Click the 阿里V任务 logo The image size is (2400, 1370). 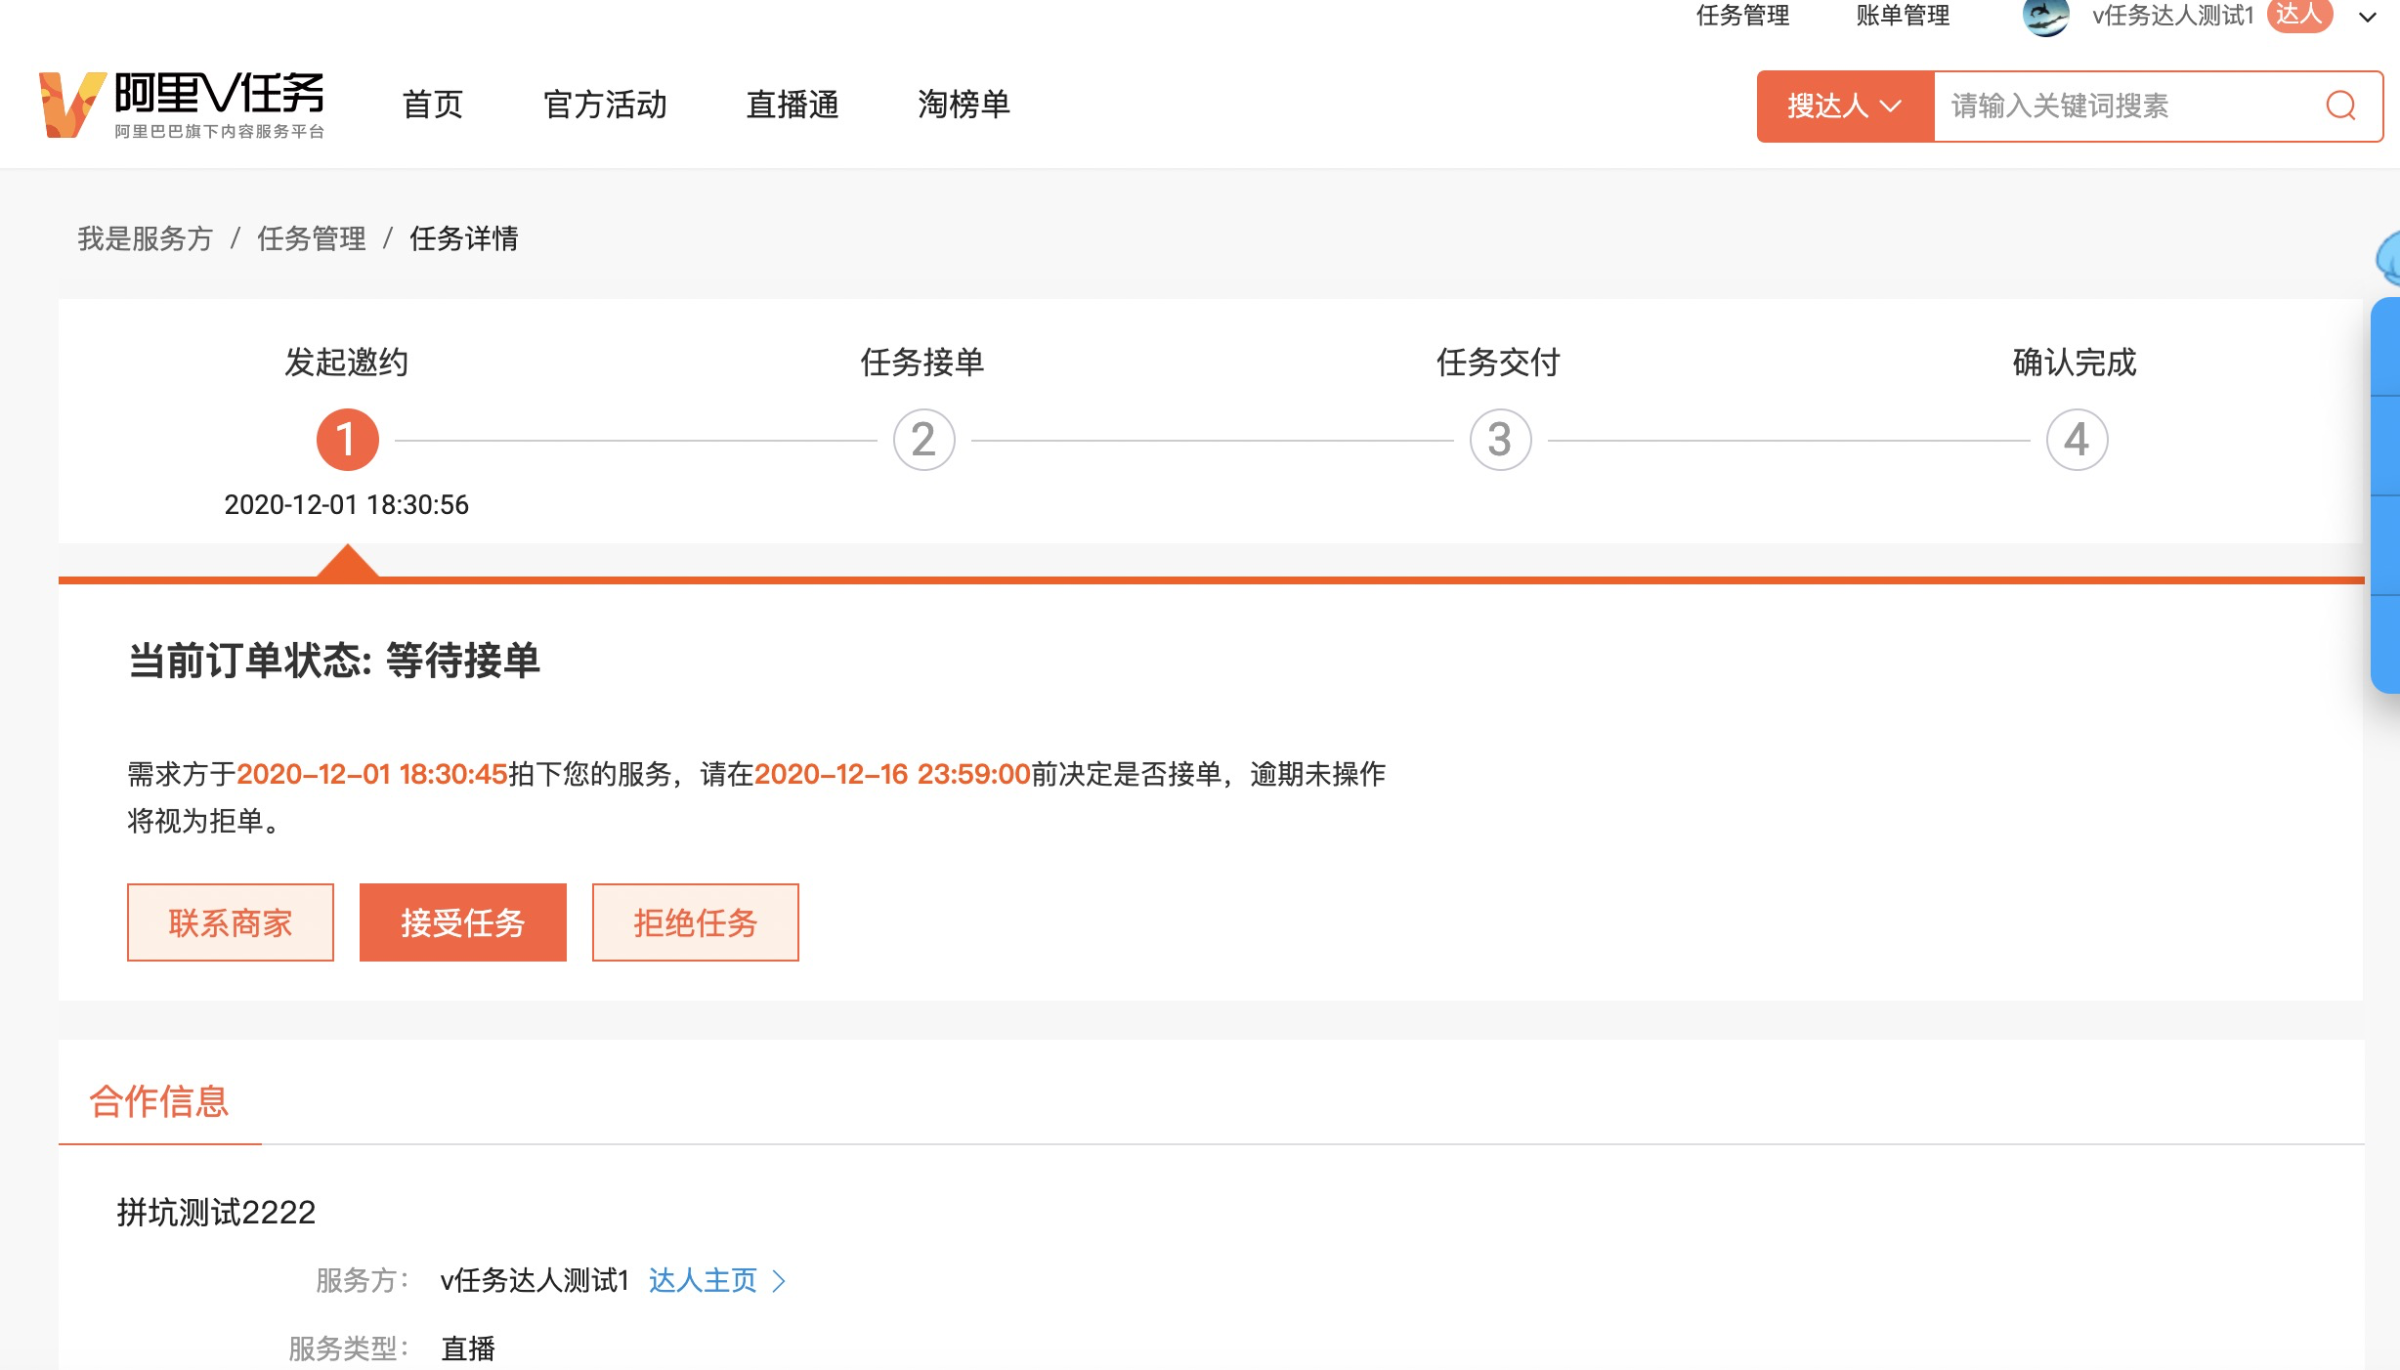(x=182, y=105)
